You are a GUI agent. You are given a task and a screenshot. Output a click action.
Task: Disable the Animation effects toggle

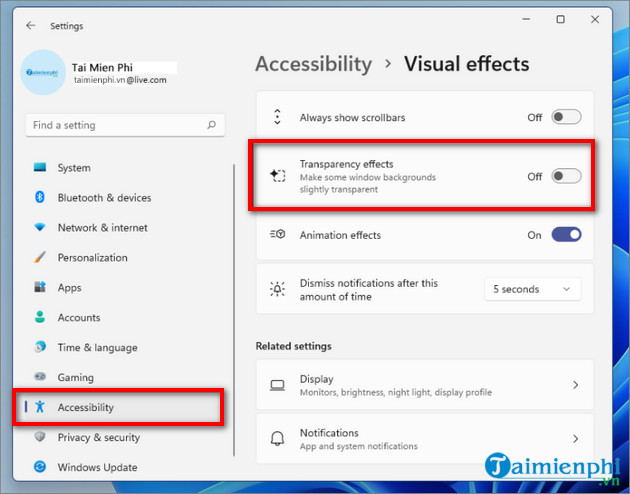[566, 235]
